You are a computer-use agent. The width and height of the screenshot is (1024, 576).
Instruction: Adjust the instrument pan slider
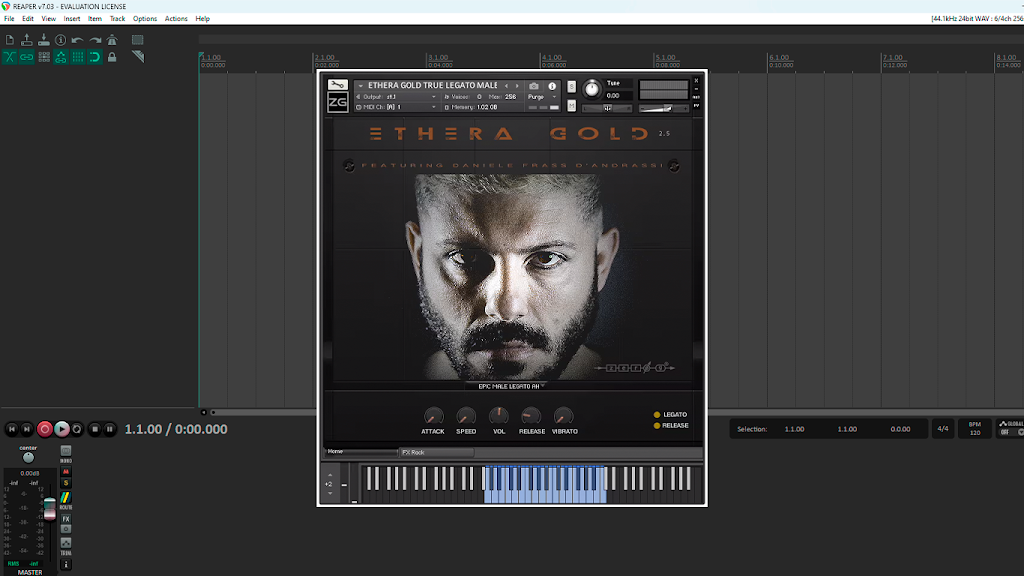click(607, 108)
